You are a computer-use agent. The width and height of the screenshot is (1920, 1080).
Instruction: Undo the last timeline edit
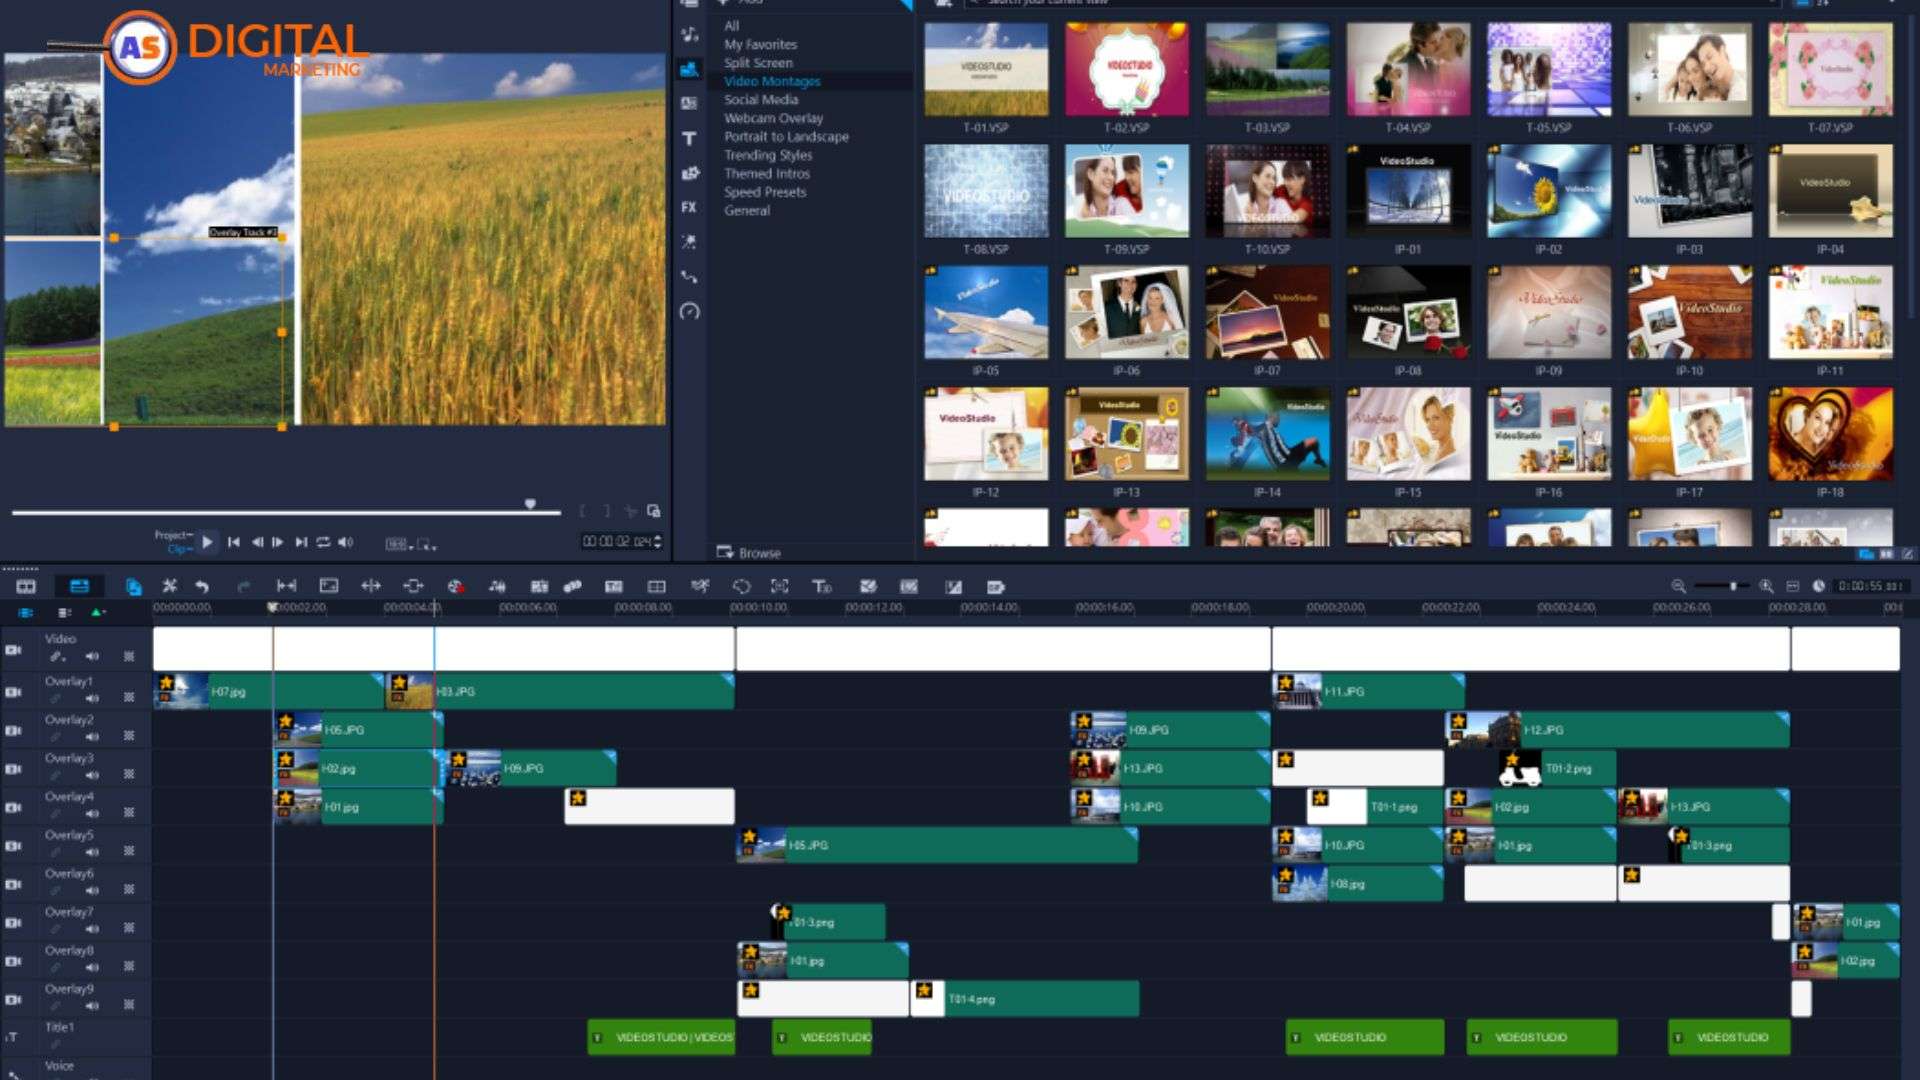coord(202,587)
